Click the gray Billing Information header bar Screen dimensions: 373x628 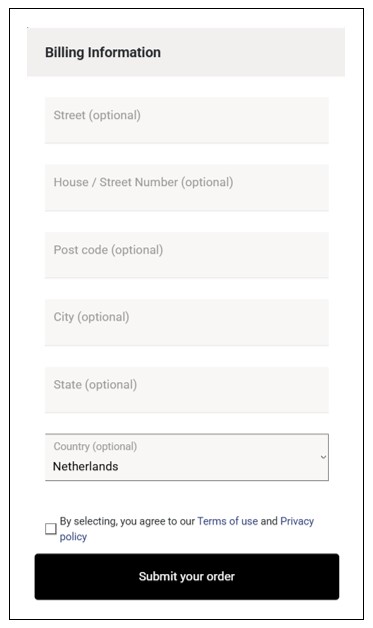[186, 52]
